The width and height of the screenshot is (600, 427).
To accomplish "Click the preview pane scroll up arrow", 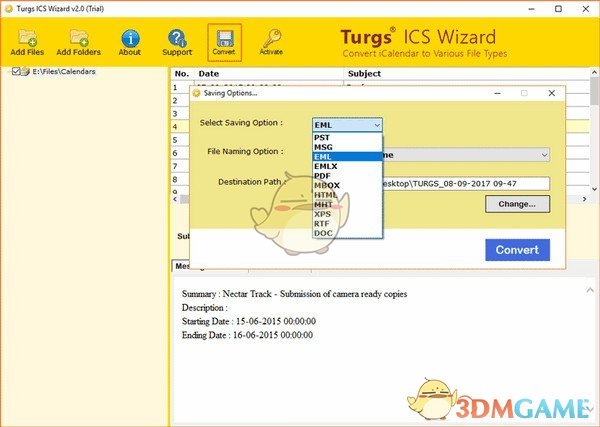I will tap(590, 290).
